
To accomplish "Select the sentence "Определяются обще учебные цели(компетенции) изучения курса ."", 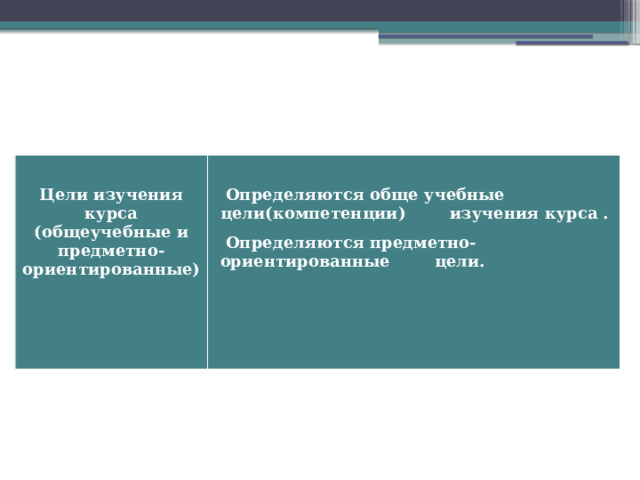I will click(x=414, y=204).
